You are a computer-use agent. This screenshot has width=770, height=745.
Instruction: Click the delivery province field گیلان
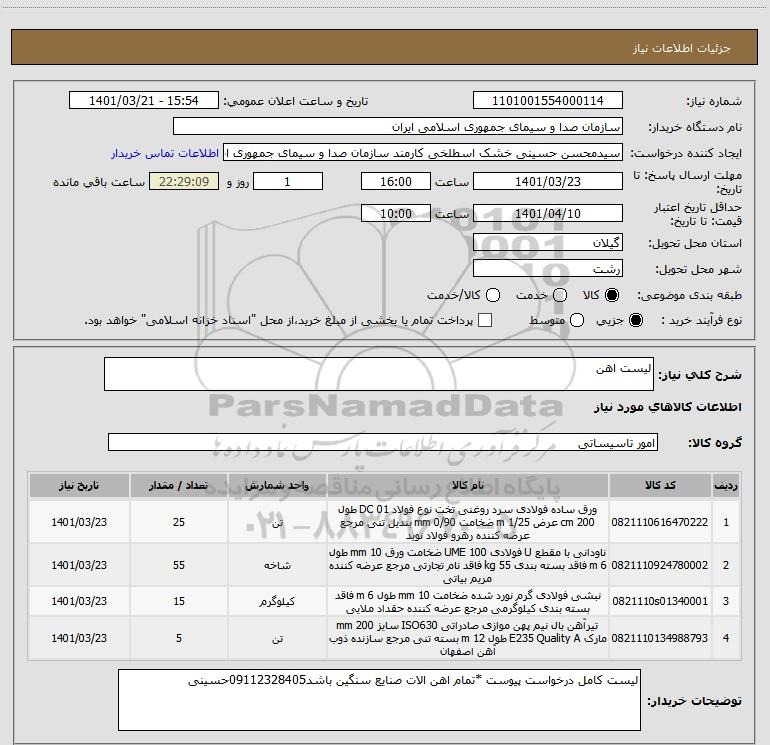click(548, 242)
